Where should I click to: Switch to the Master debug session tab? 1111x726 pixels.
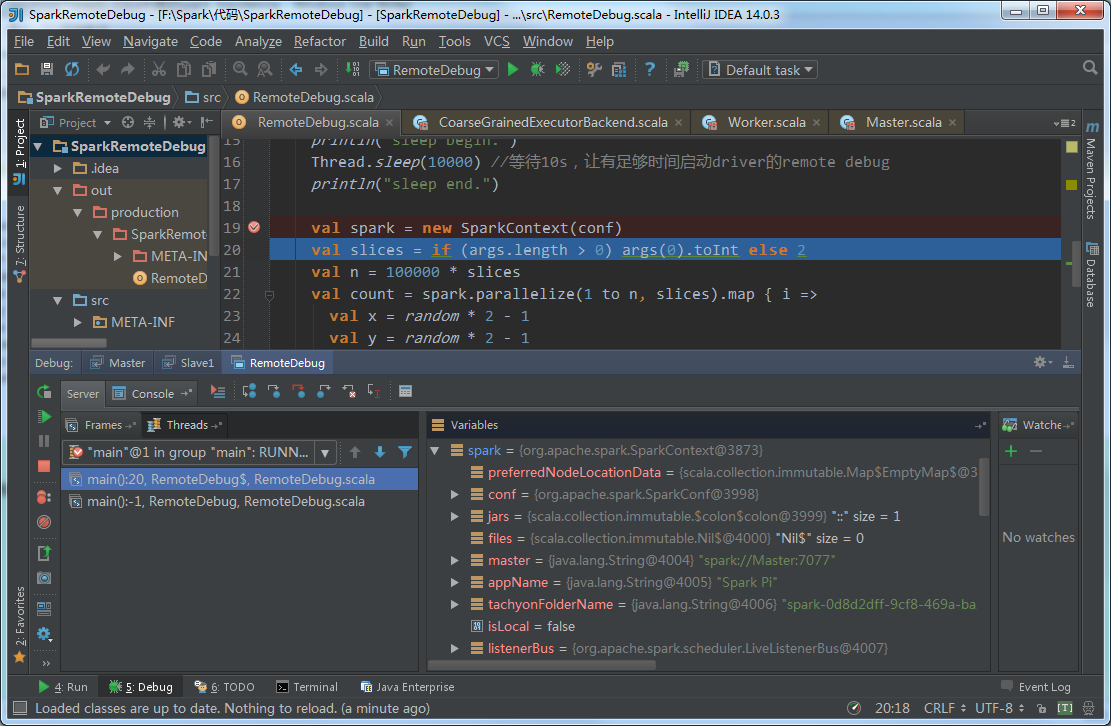pos(118,363)
